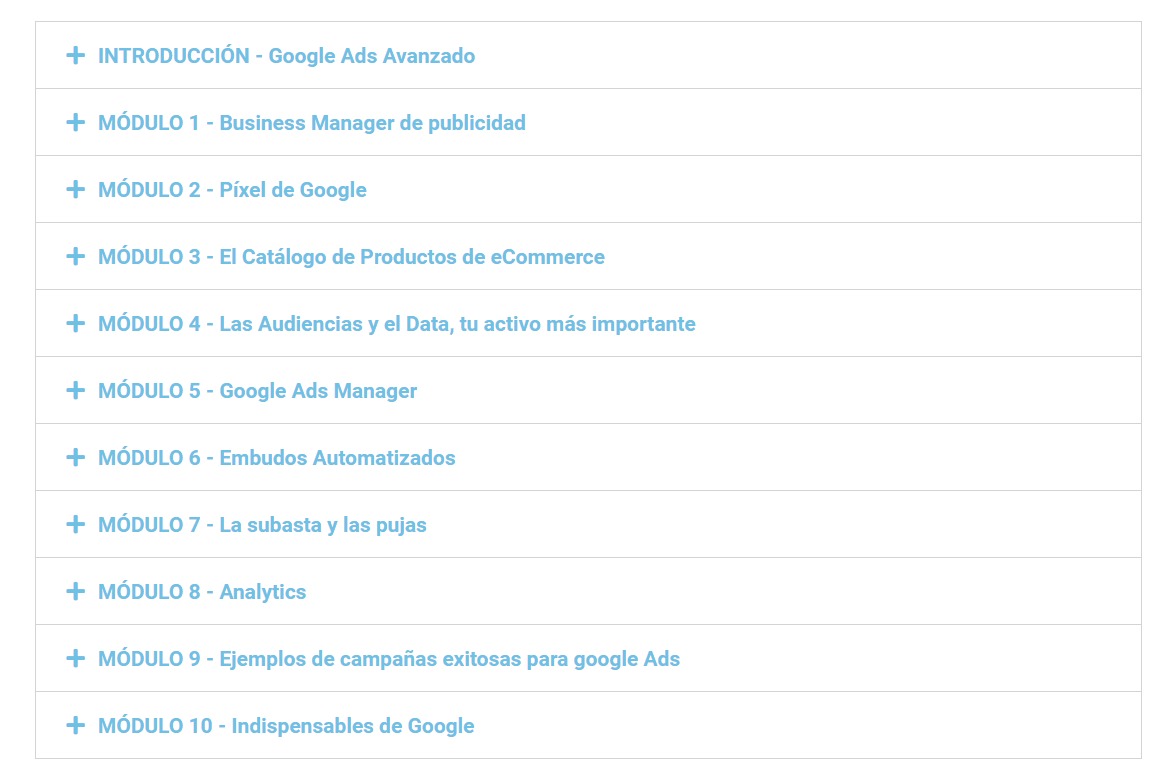Click the plus icon next to MÓDULO 7

click(x=75, y=524)
